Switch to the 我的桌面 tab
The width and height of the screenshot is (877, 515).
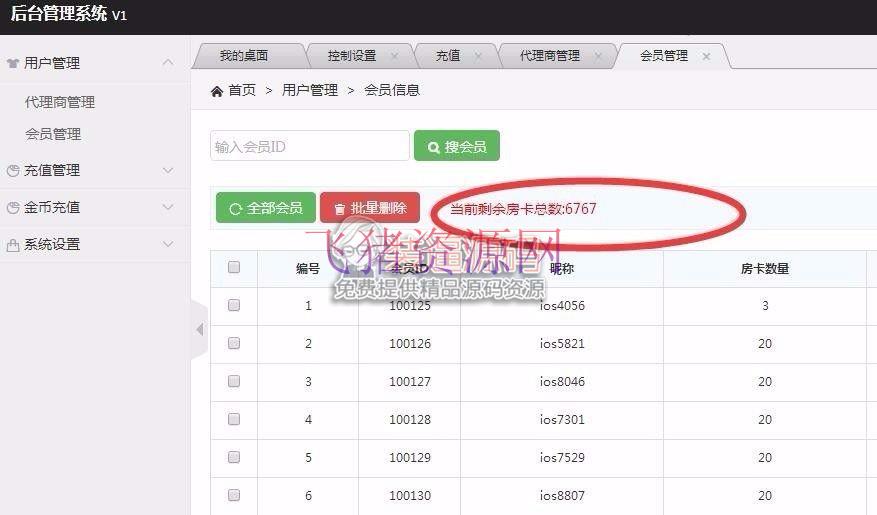pos(244,56)
